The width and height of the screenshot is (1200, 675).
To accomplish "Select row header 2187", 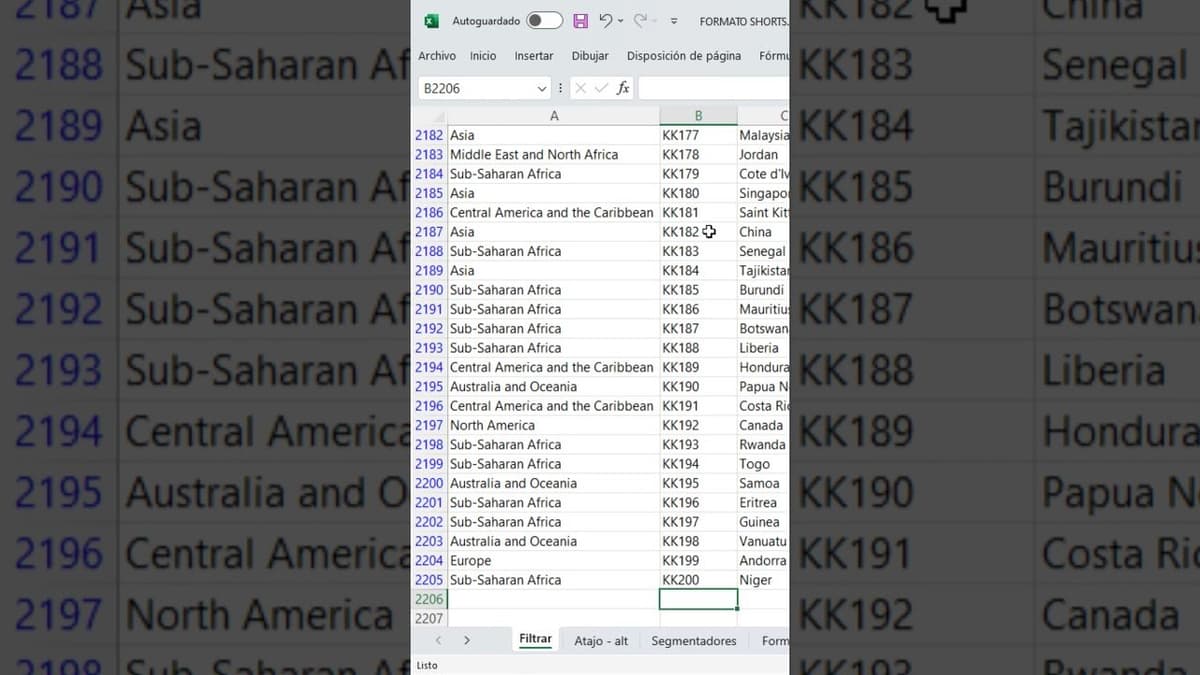I will [x=429, y=232].
